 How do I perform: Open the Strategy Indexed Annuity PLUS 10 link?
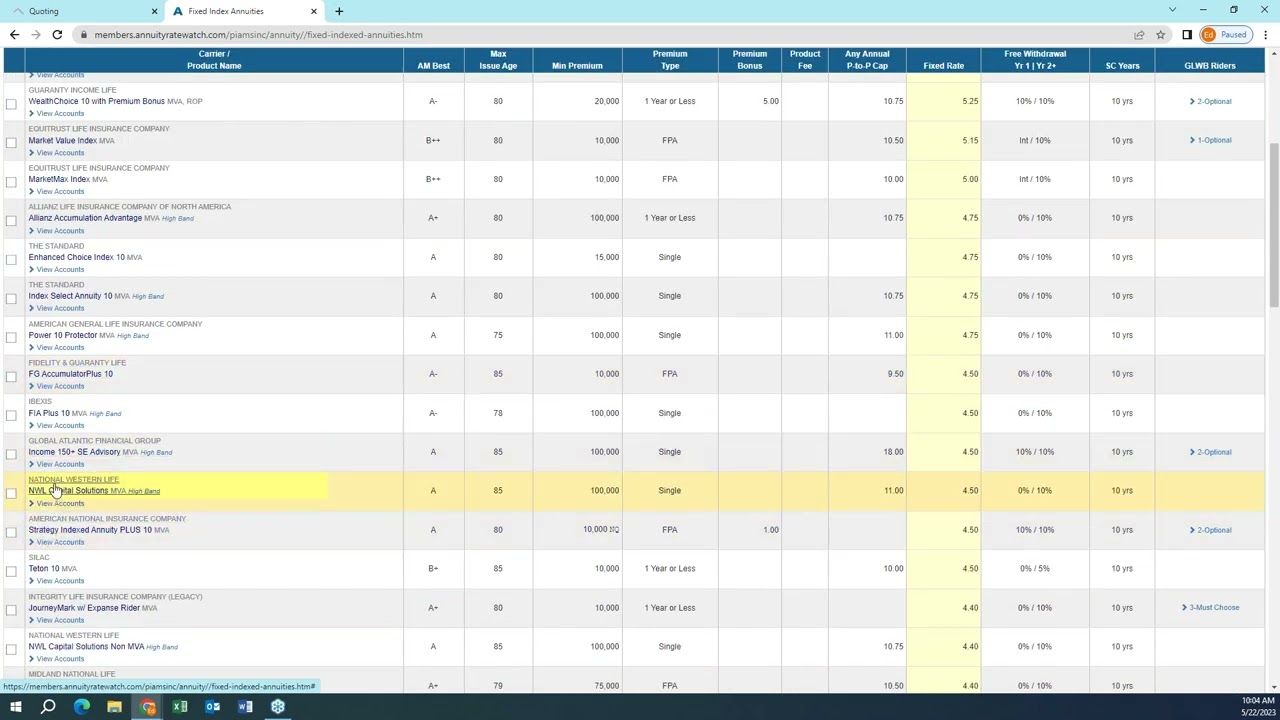coord(90,530)
